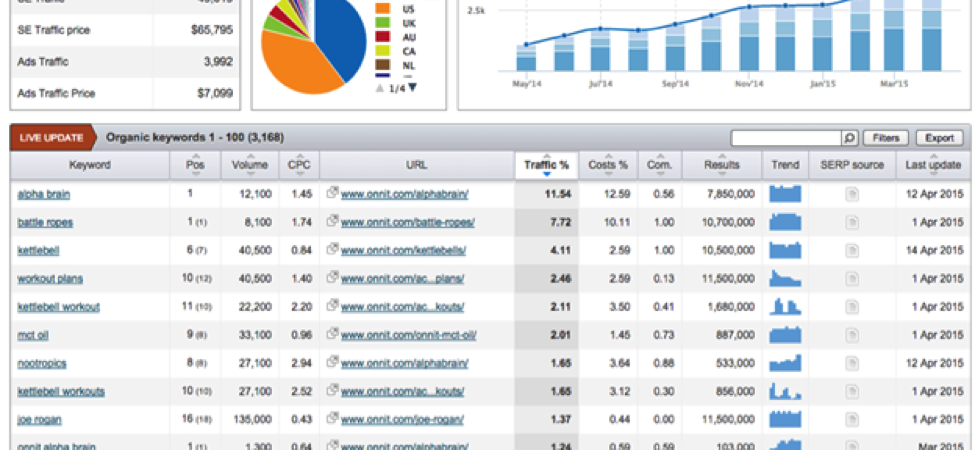Sort table by Volume column
The height and width of the screenshot is (450, 975).
coord(250,165)
